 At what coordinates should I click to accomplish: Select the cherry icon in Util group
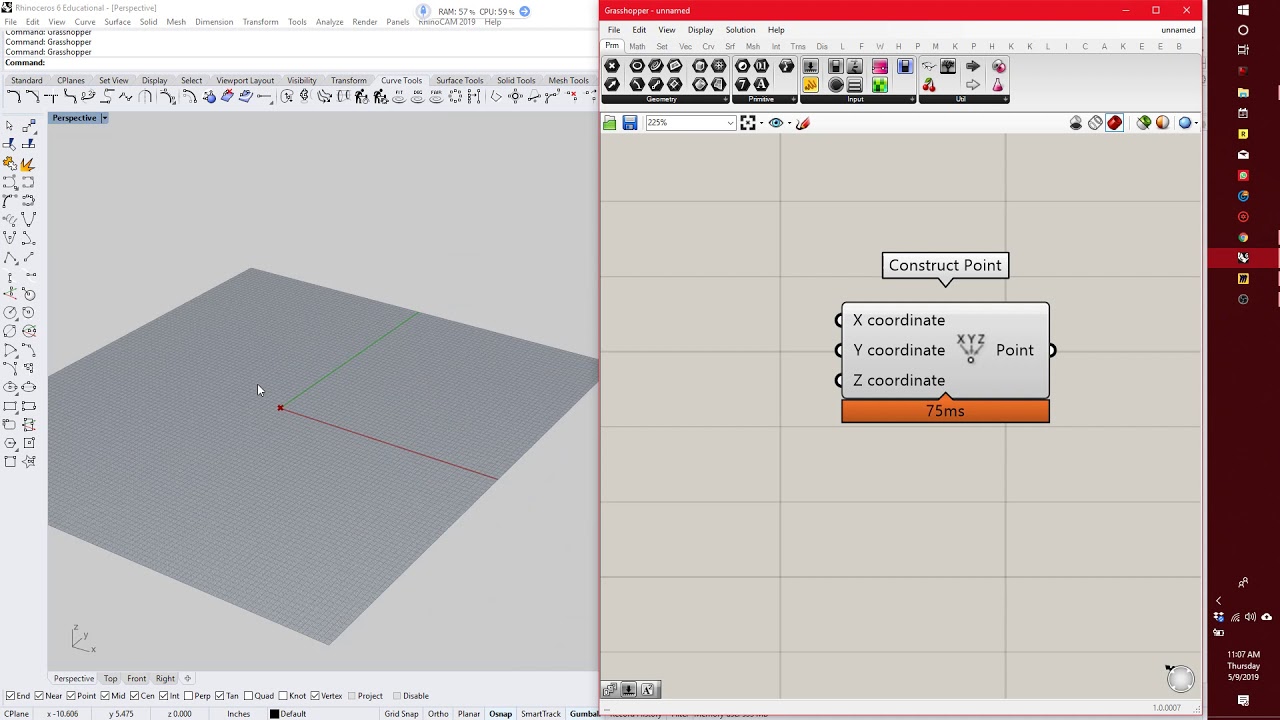[929, 85]
